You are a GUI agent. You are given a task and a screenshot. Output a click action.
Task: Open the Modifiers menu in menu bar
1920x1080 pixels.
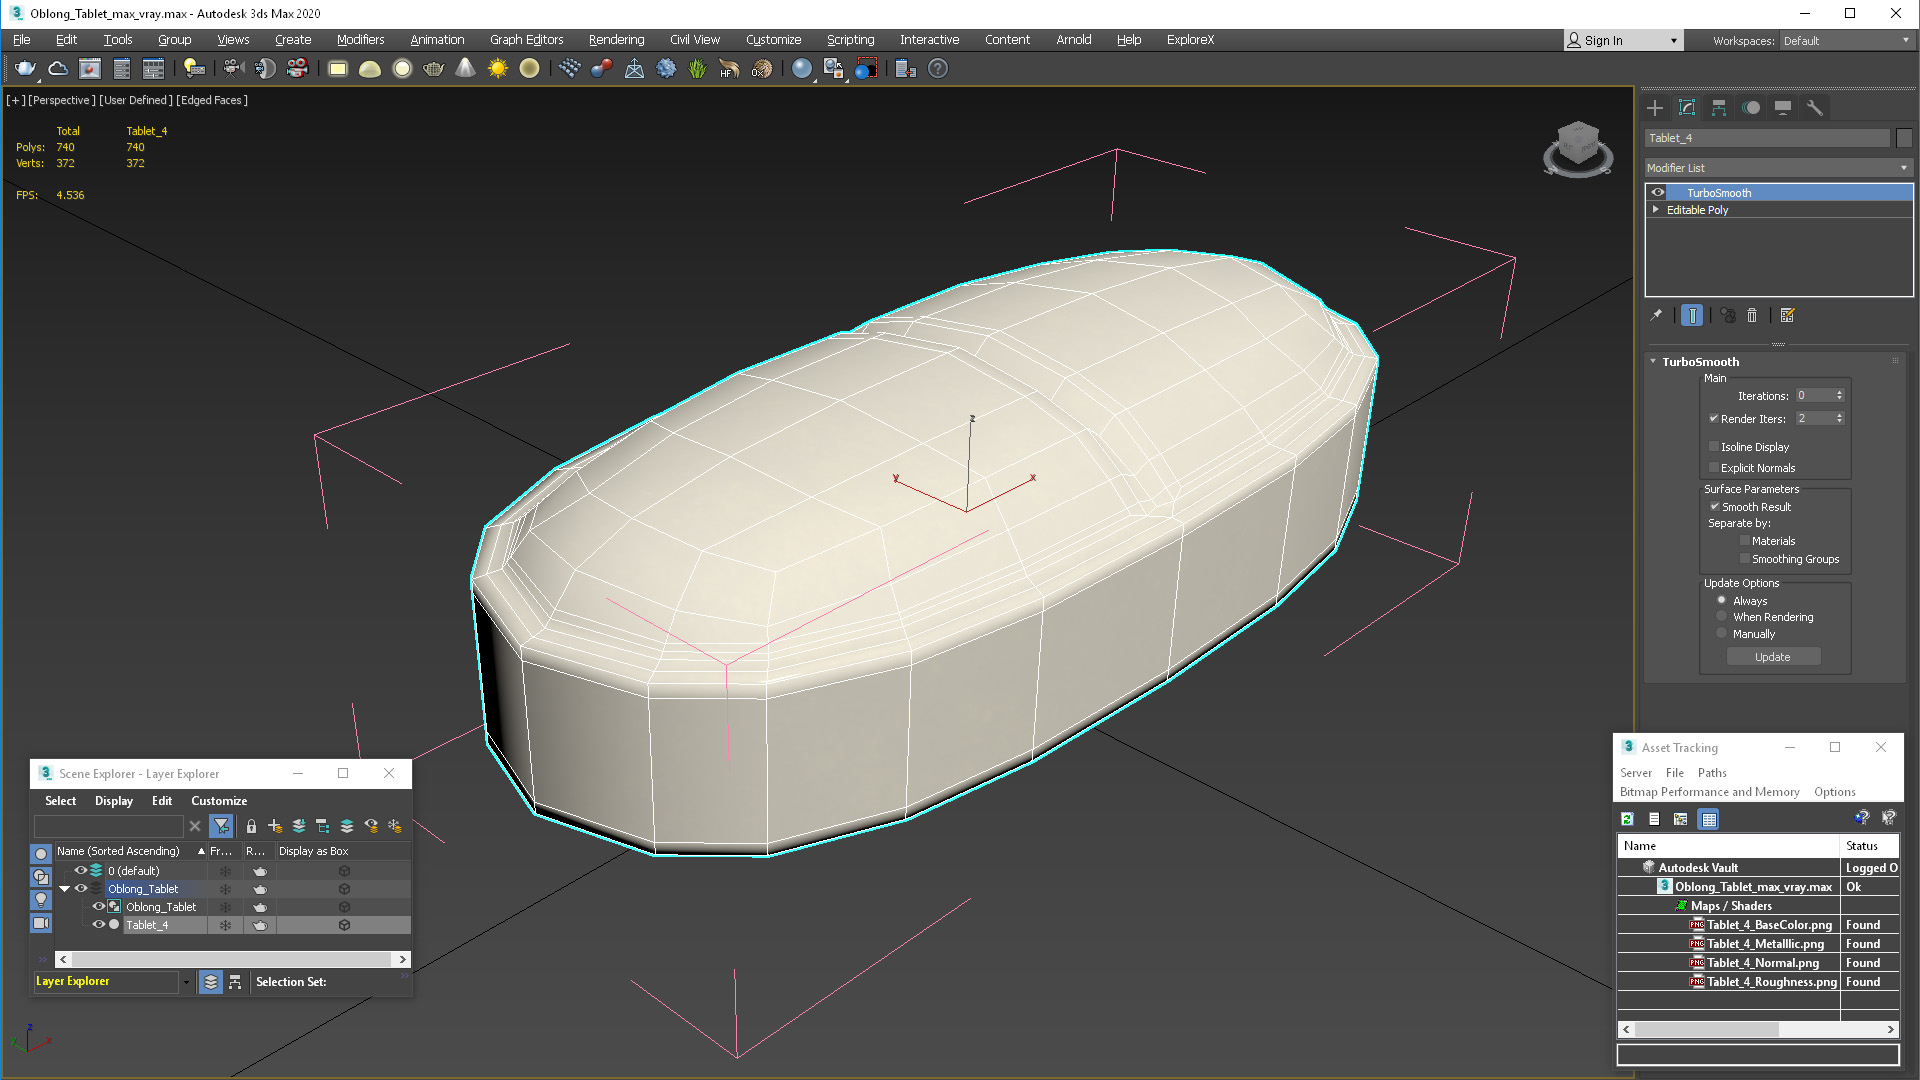point(356,38)
